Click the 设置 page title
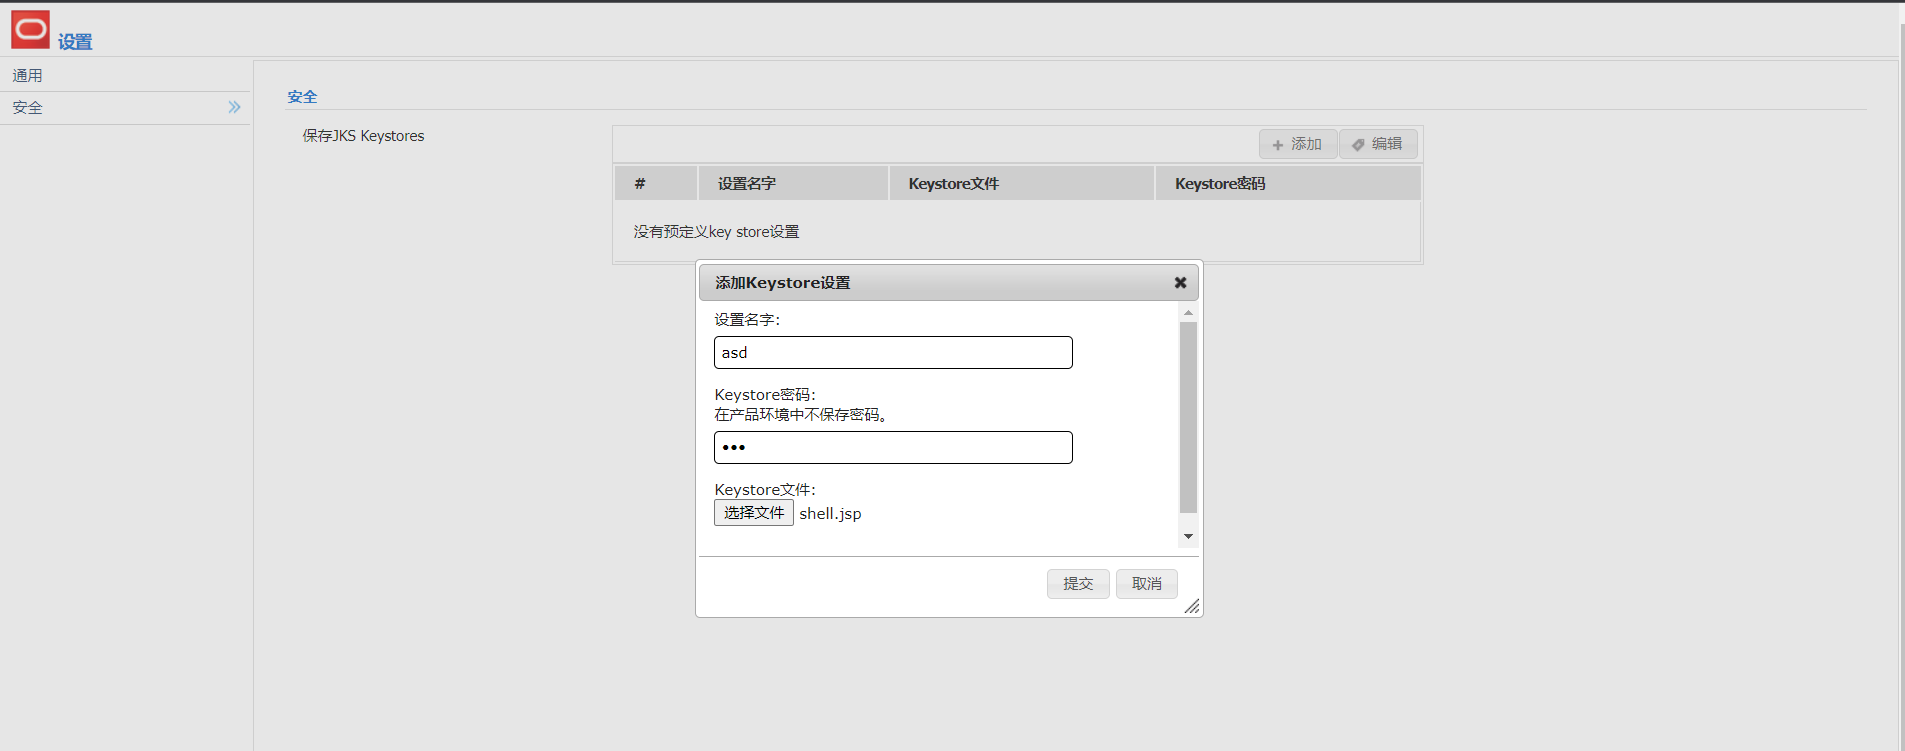Image resolution: width=1905 pixels, height=751 pixels. (75, 42)
